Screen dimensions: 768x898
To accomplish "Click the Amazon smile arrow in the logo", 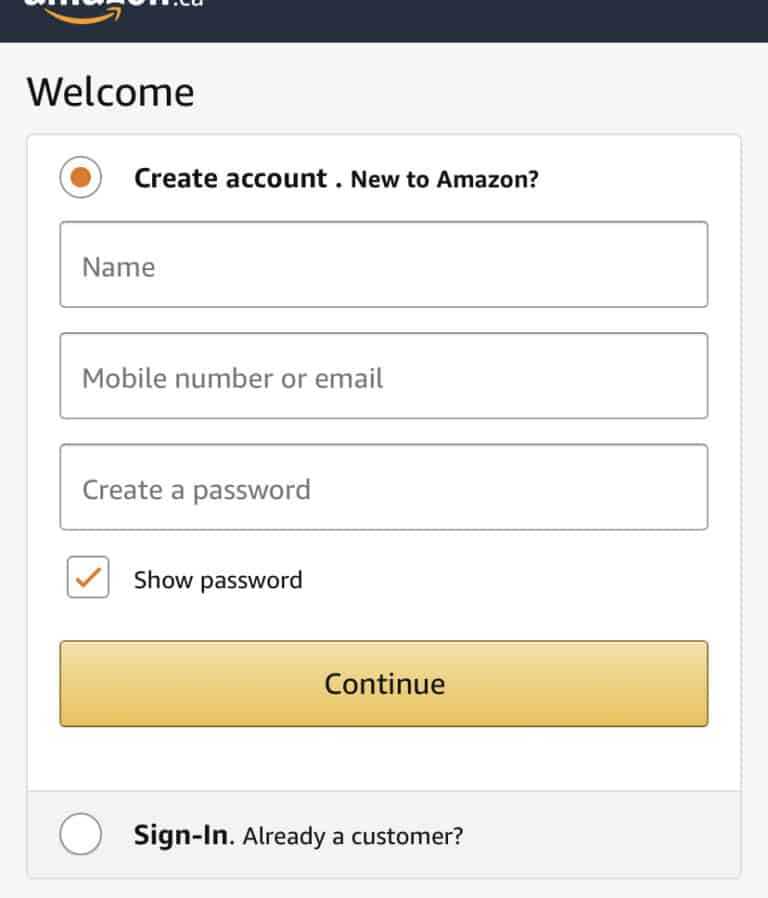I will click(x=85, y=16).
